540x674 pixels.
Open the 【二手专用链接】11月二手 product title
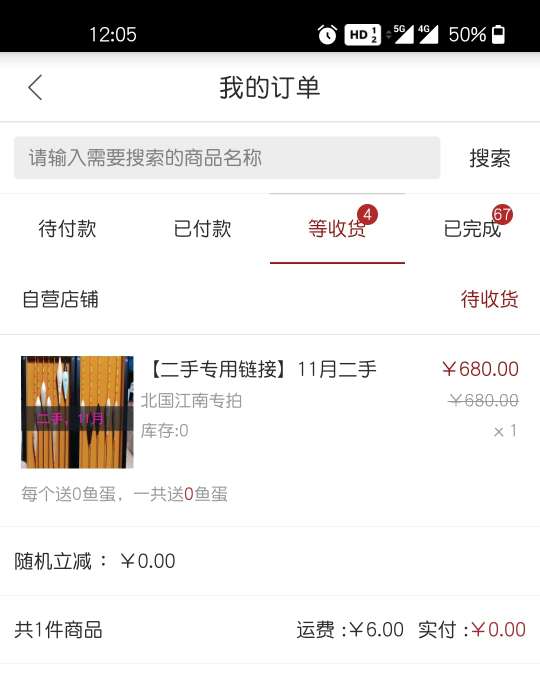coord(263,369)
